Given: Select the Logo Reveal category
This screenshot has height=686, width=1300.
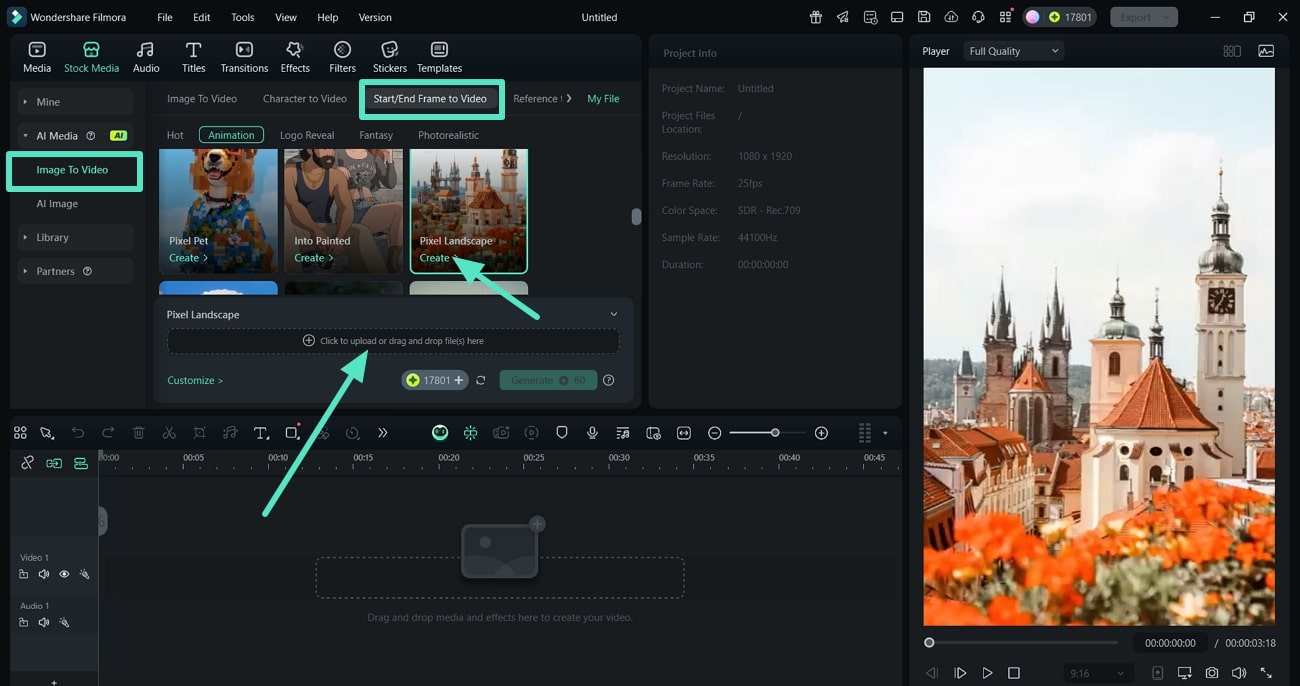Looking at the screenshot, I should pyautogui.click(x=307, y=135).
